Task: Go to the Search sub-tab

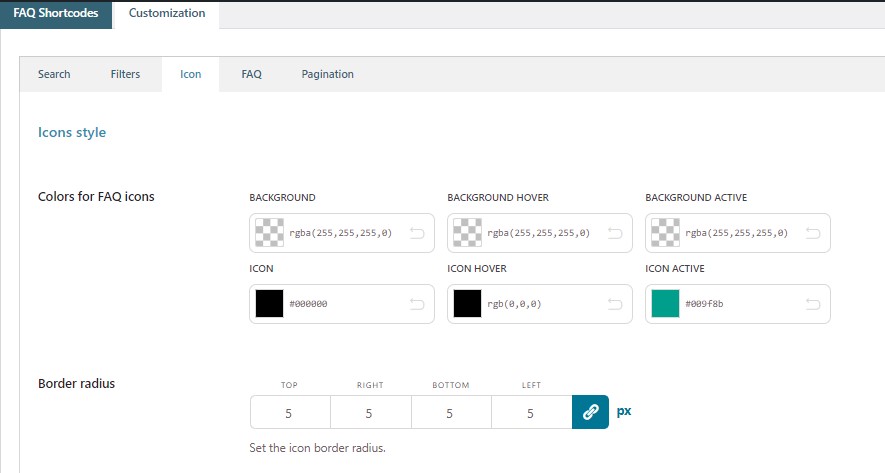Action: click(54, 74)
